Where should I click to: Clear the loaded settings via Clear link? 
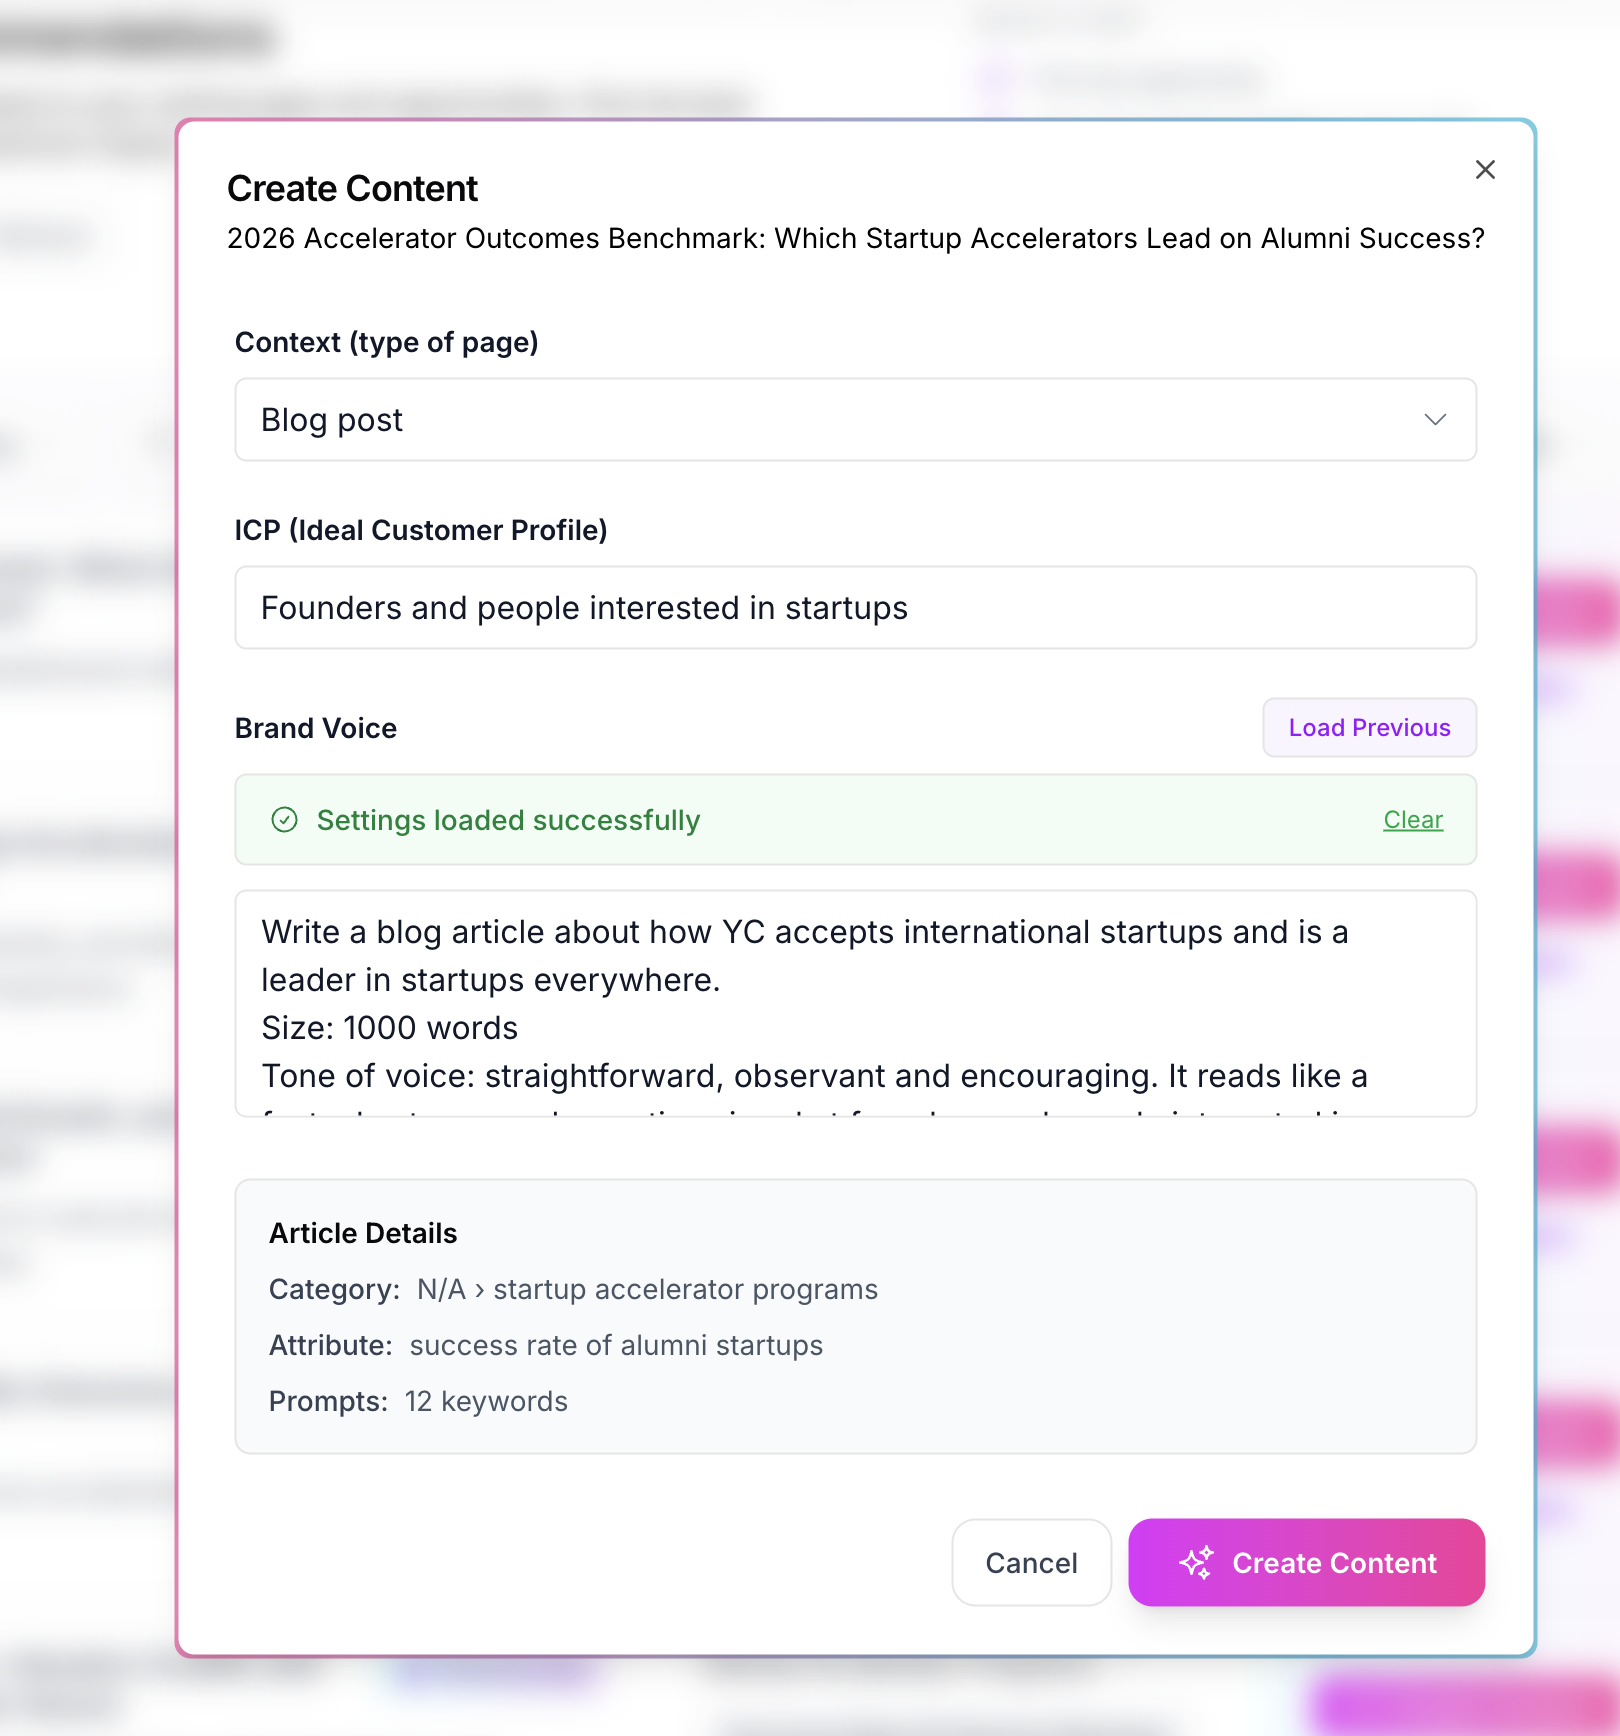pyautogui.click(x=1412, y=820)
